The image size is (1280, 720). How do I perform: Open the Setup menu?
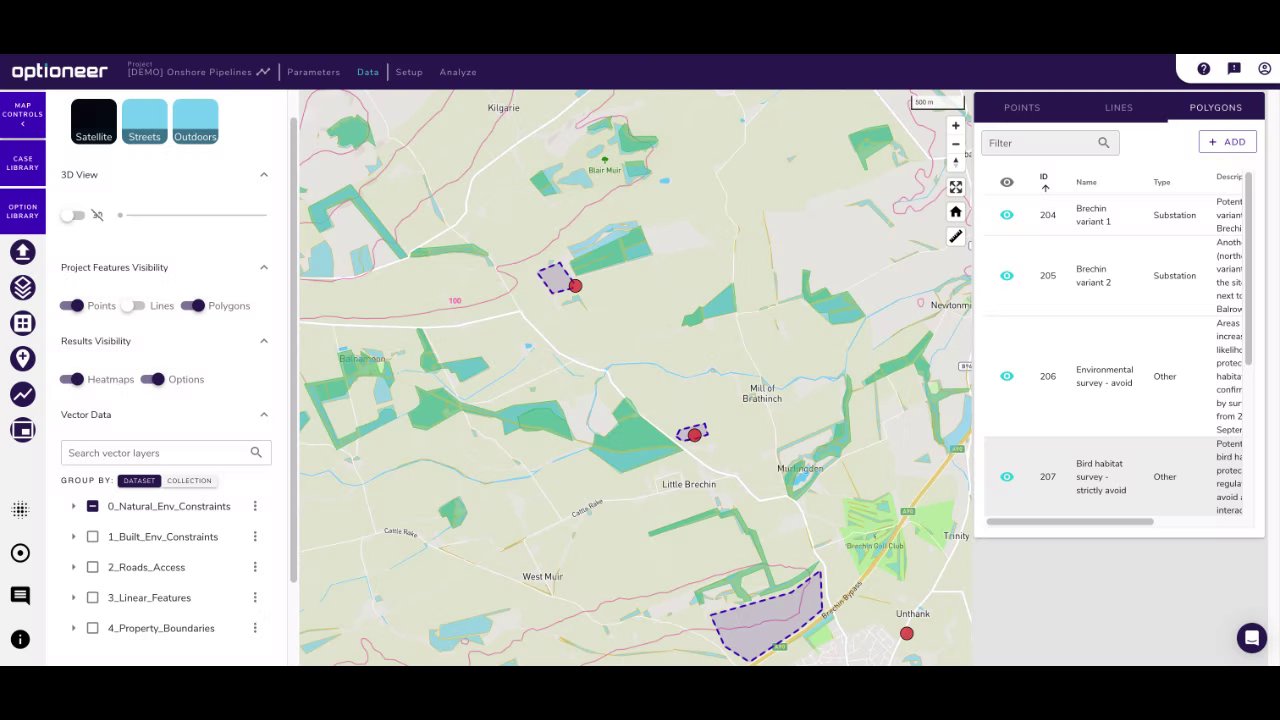click(x=409, y=72)
